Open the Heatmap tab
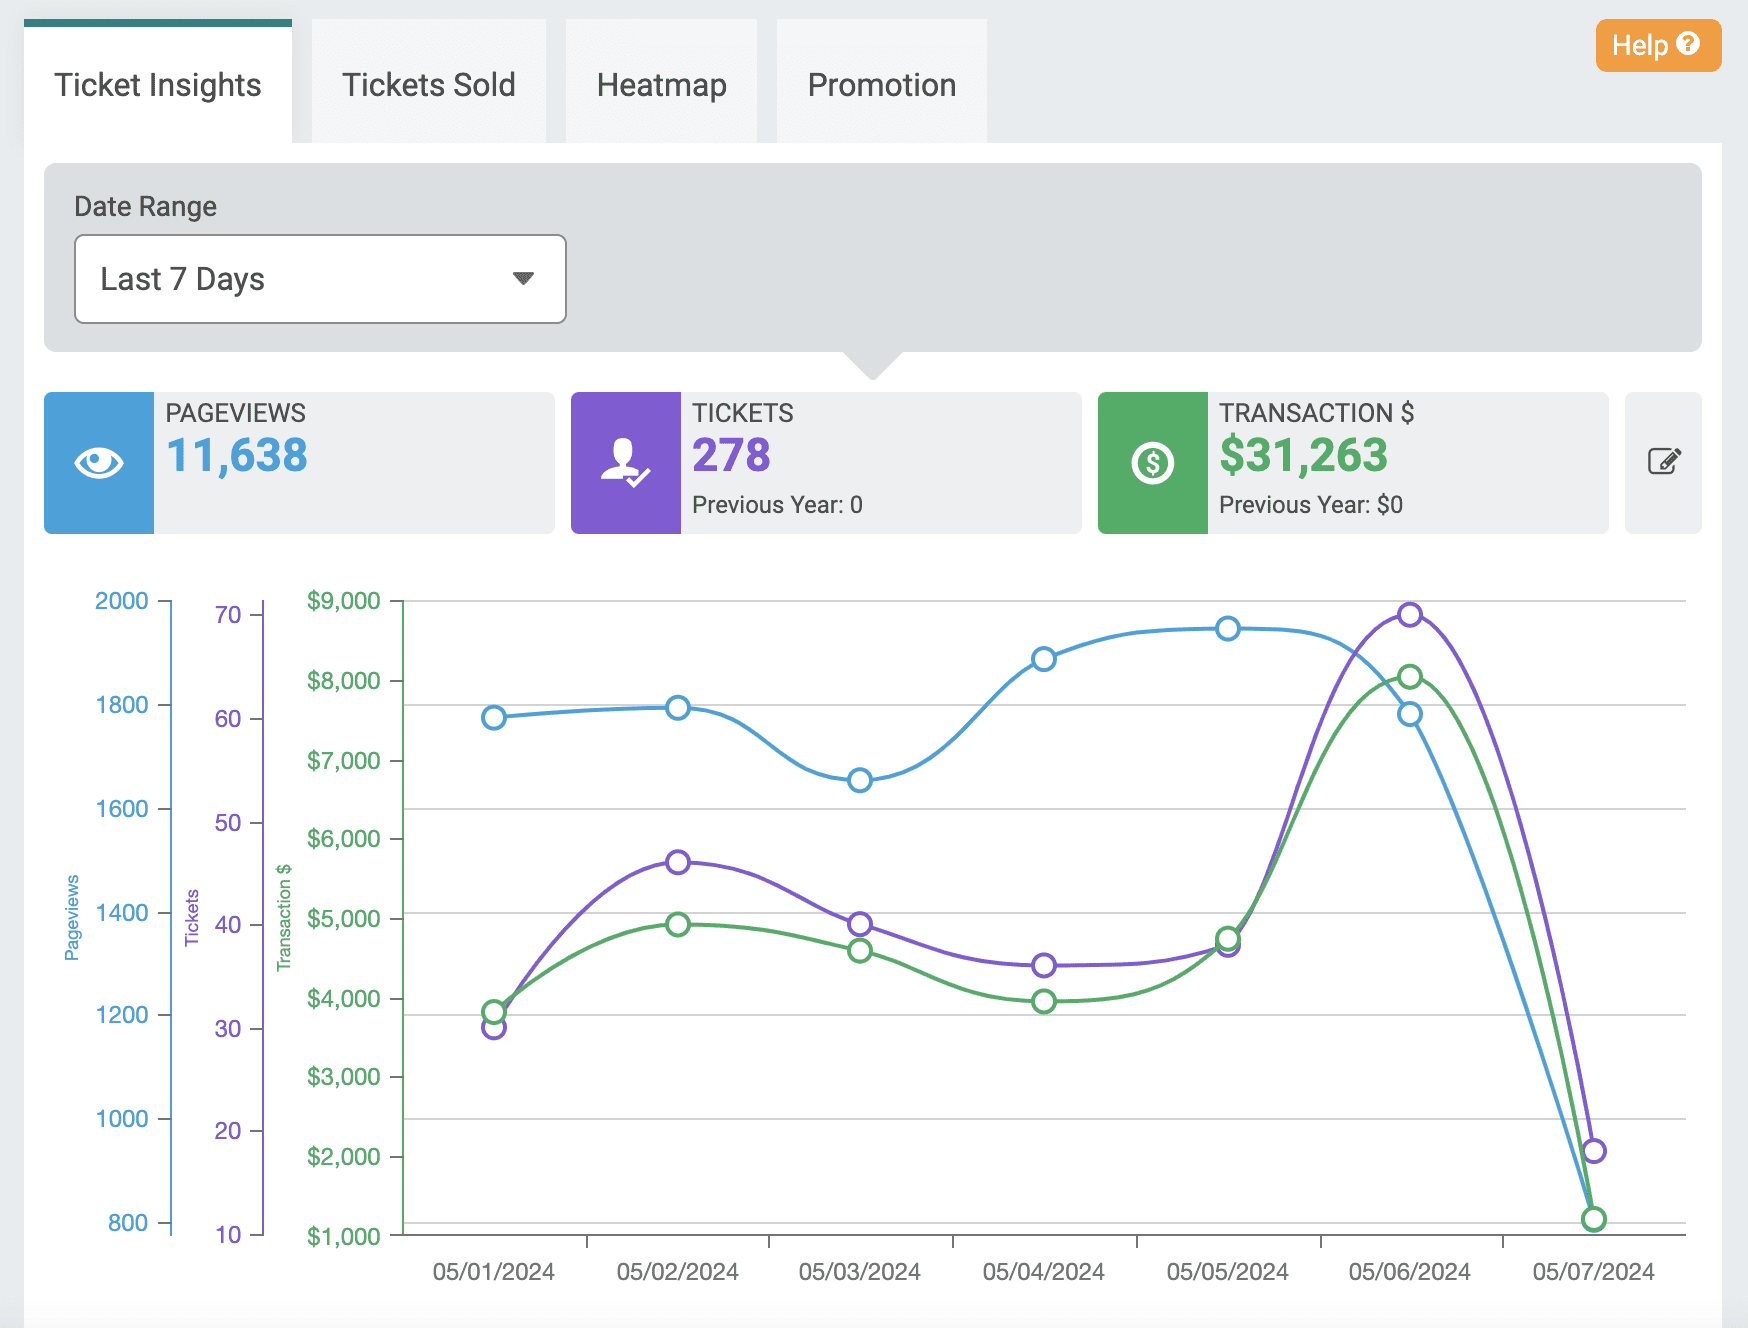This screenshot has height=1328, width=1748. pos(661,85)
